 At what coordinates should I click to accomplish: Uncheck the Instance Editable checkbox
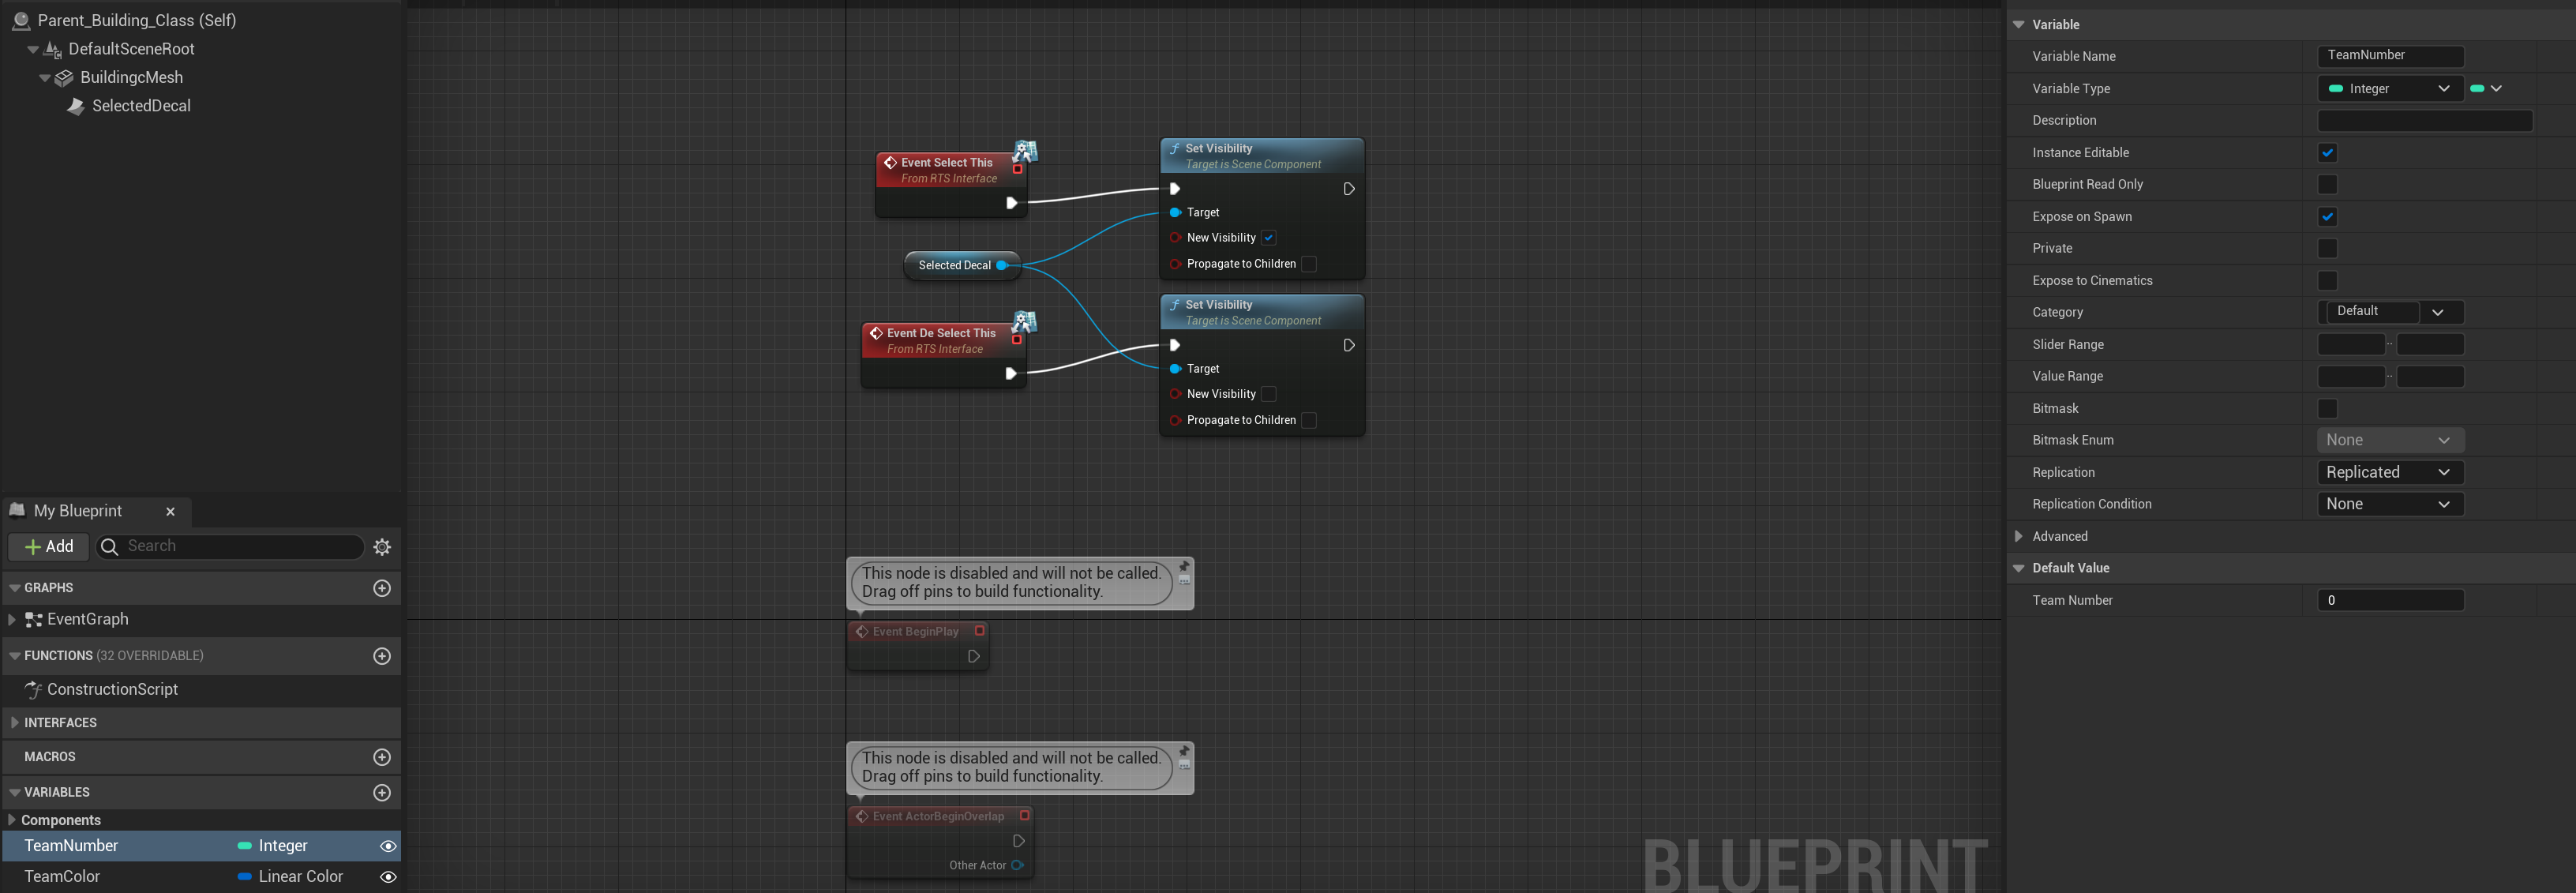coord(2327,153)
